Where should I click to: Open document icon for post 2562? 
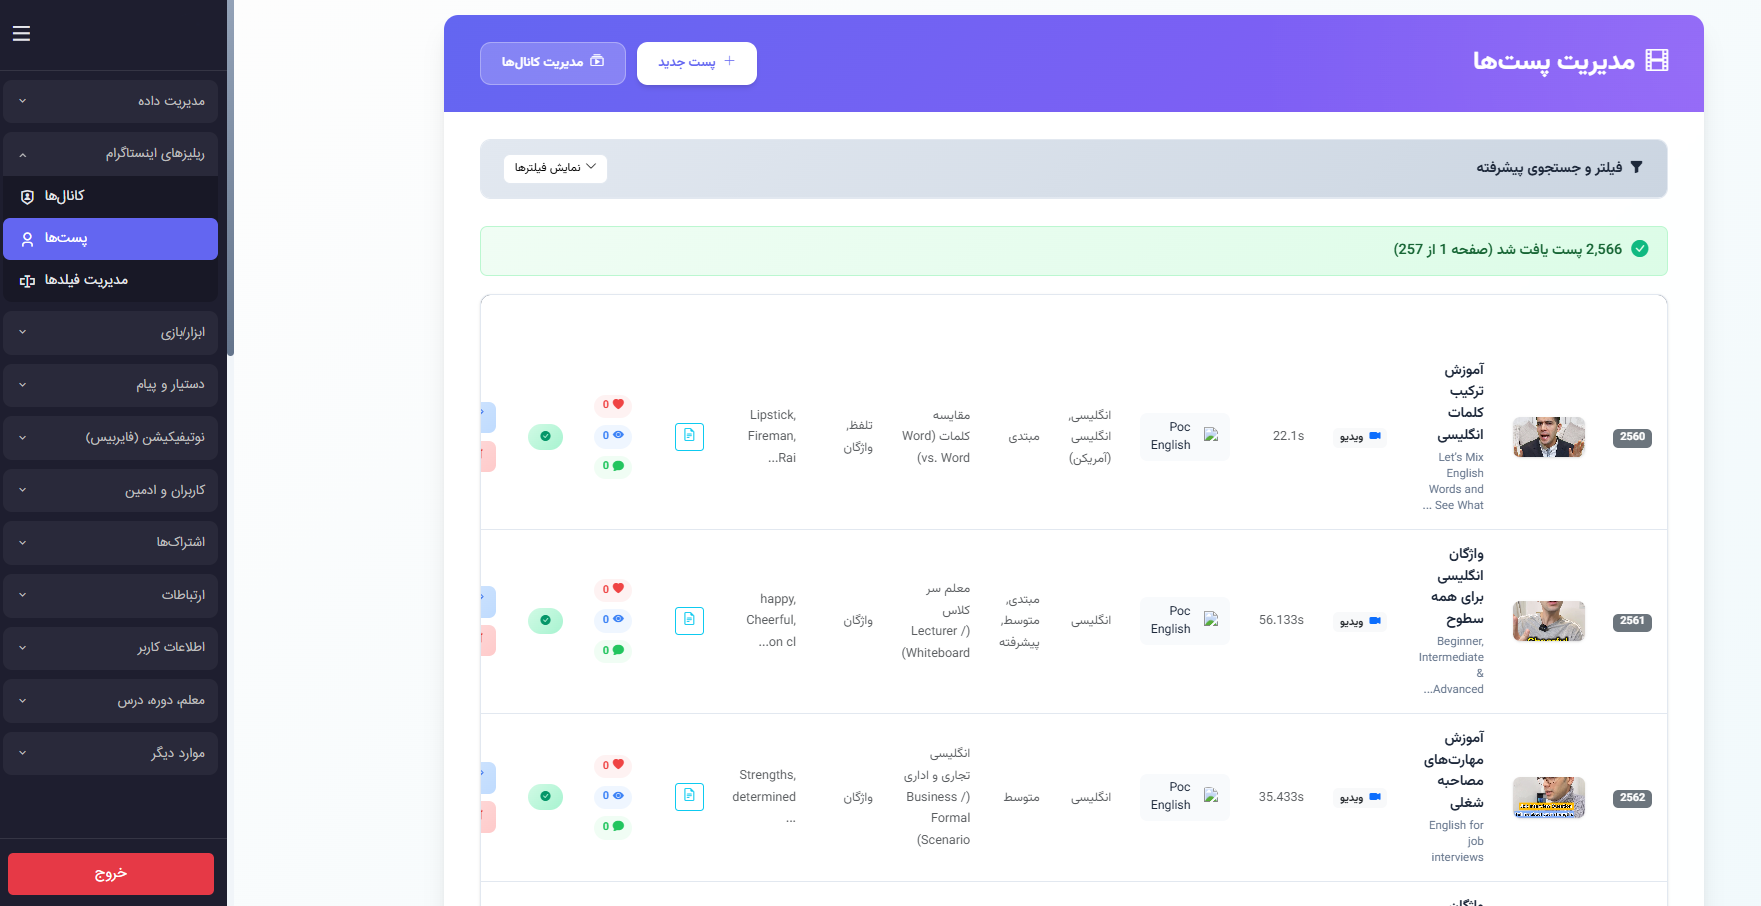coord(689,796)
